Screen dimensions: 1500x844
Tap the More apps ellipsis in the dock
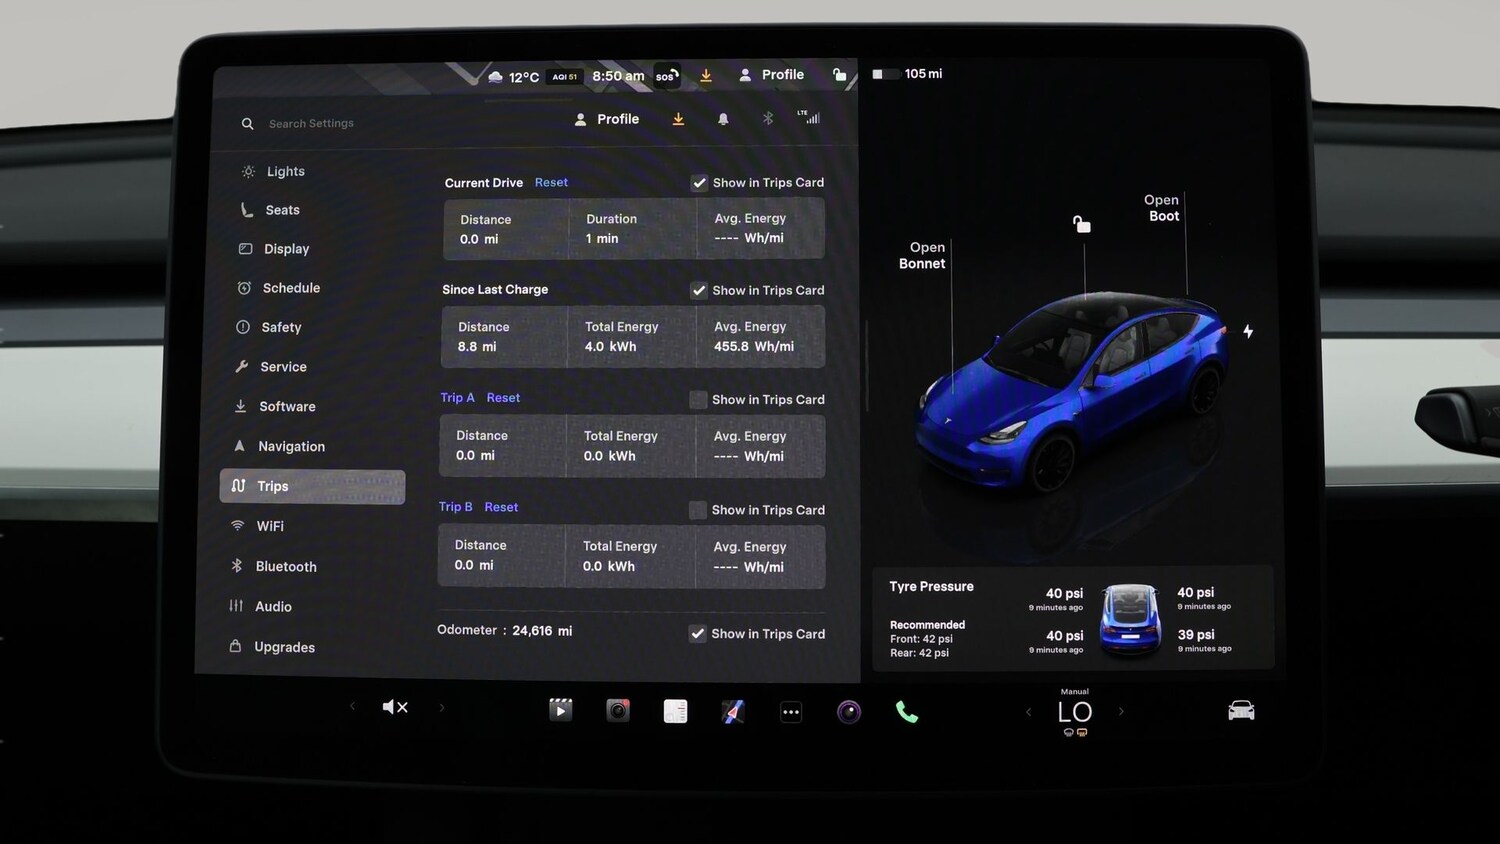[x=791, y=711]
